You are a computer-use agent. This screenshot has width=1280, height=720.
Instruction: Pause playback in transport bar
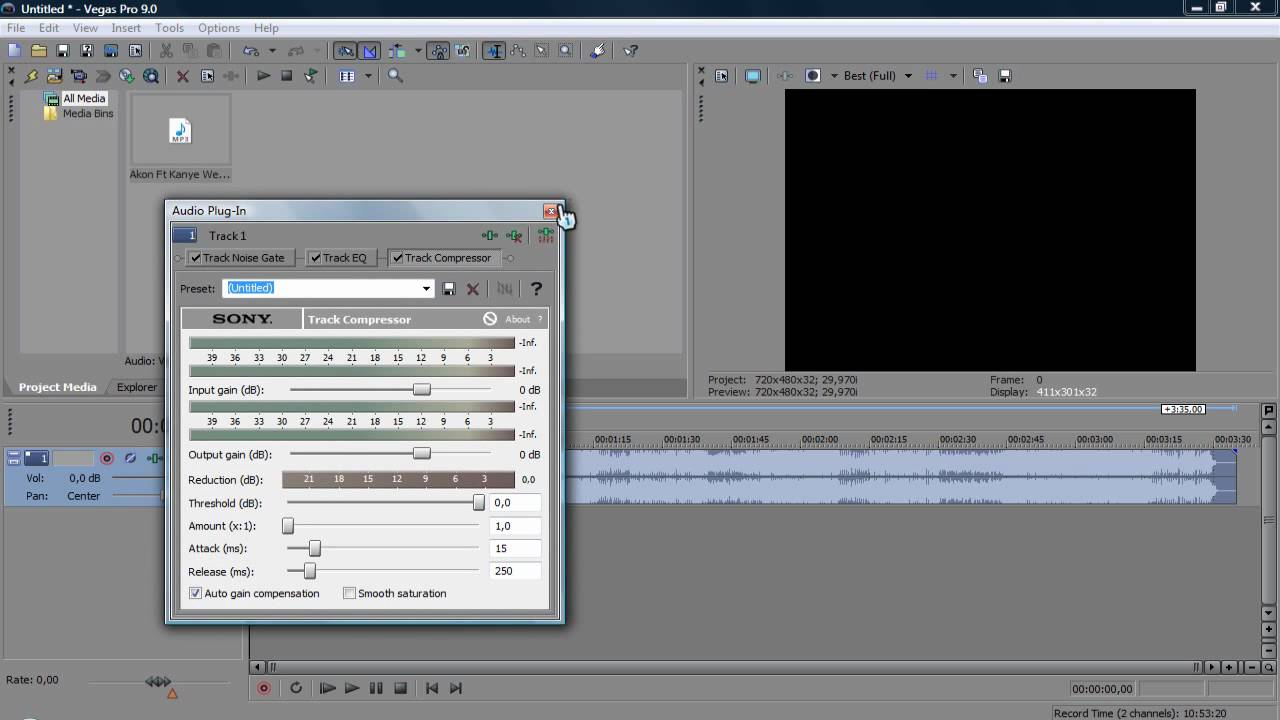click(x=376, y=688)
